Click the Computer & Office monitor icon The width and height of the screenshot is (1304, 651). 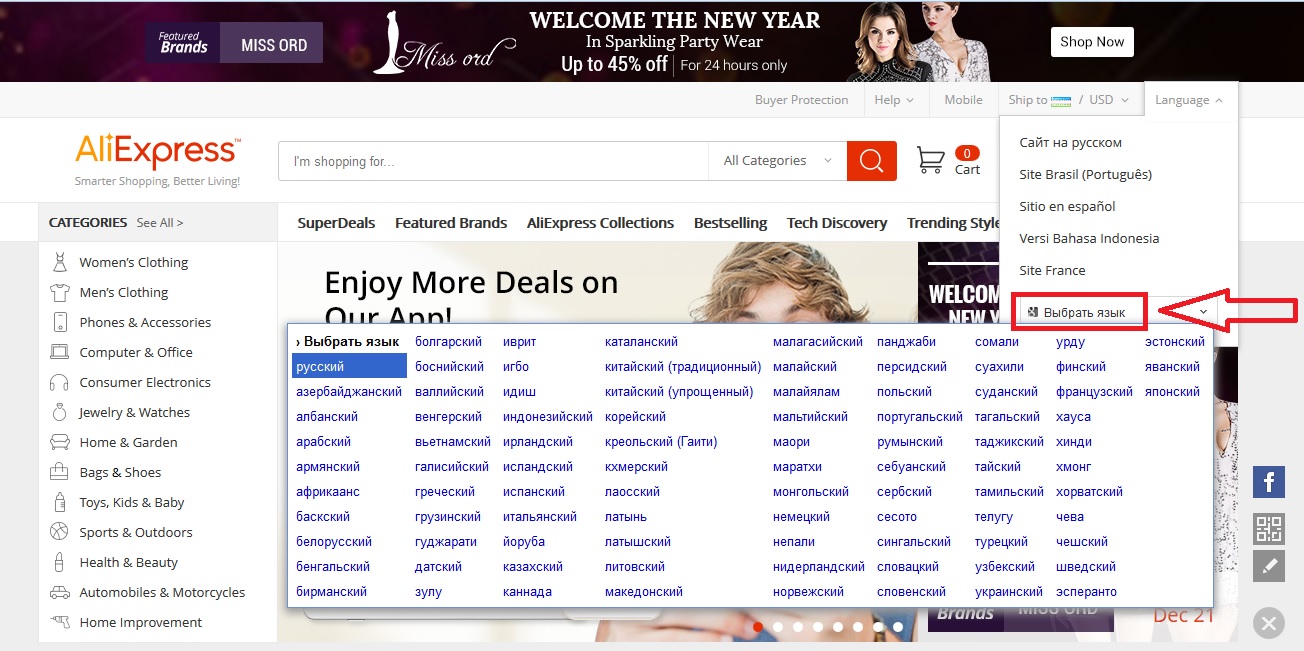click(x=60, y=352)
